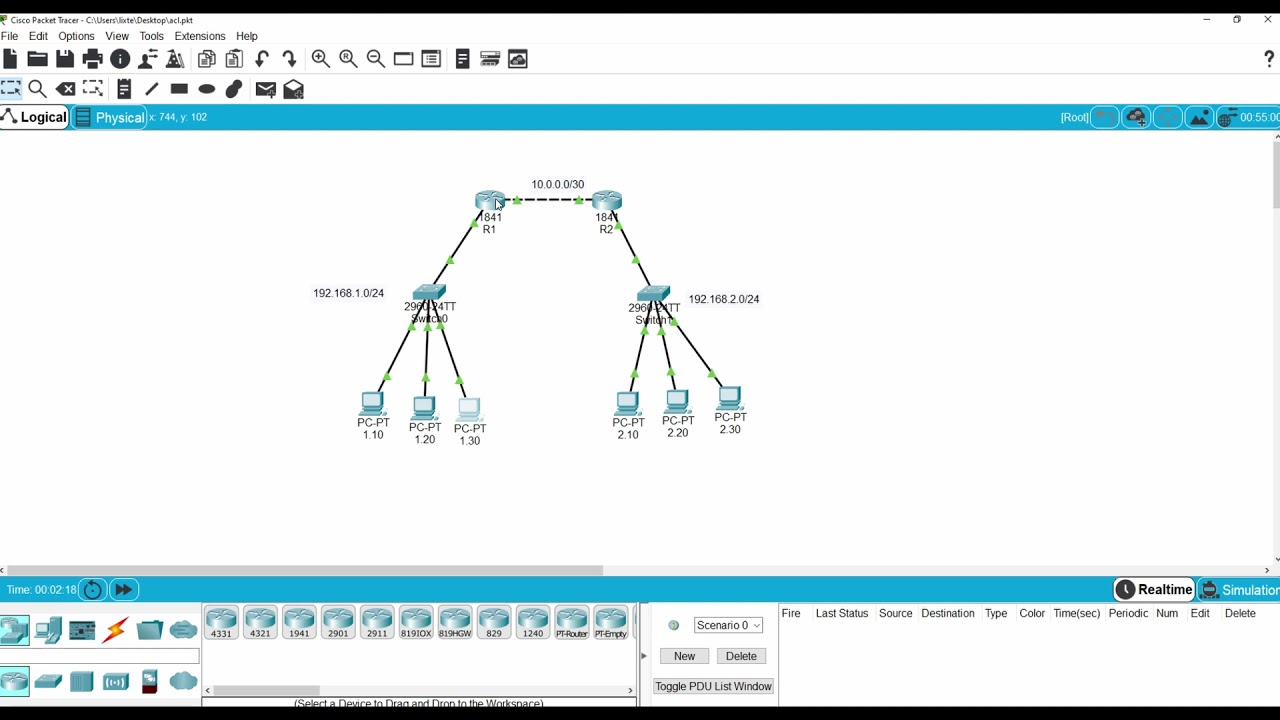The image size is (1280, 720).
Task: Switch to Physical workspace tab
Action: (x=109, y=117)
